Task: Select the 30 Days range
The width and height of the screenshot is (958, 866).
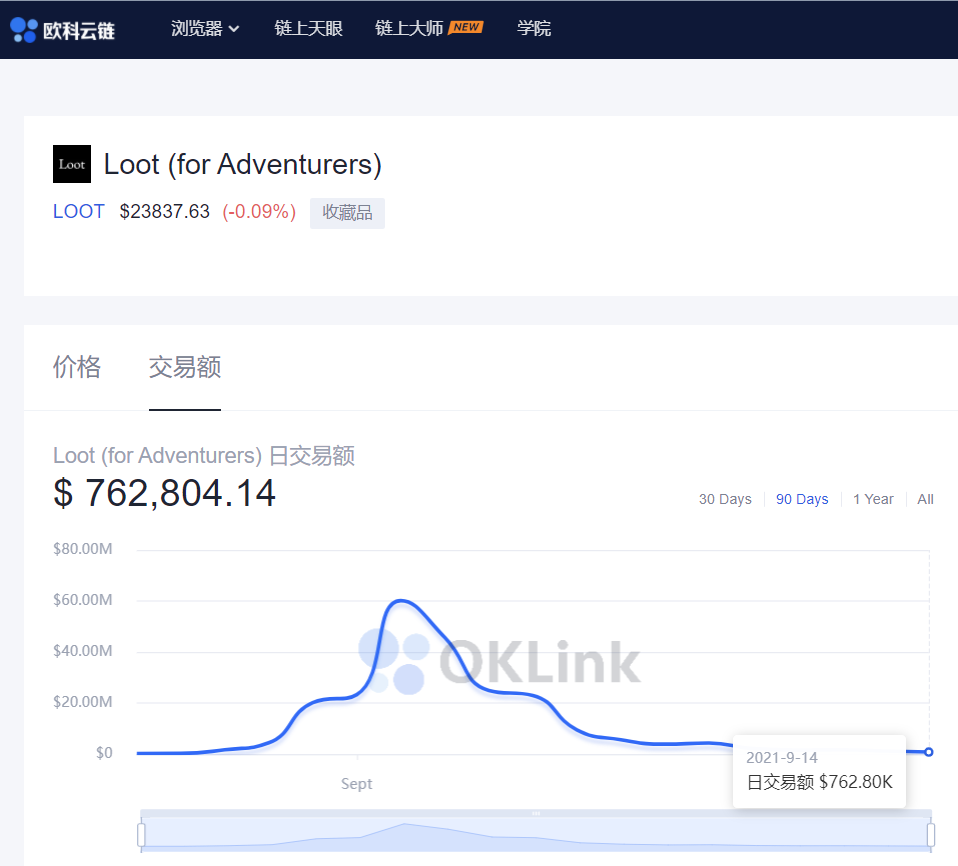Action: [x=725, y=499]
